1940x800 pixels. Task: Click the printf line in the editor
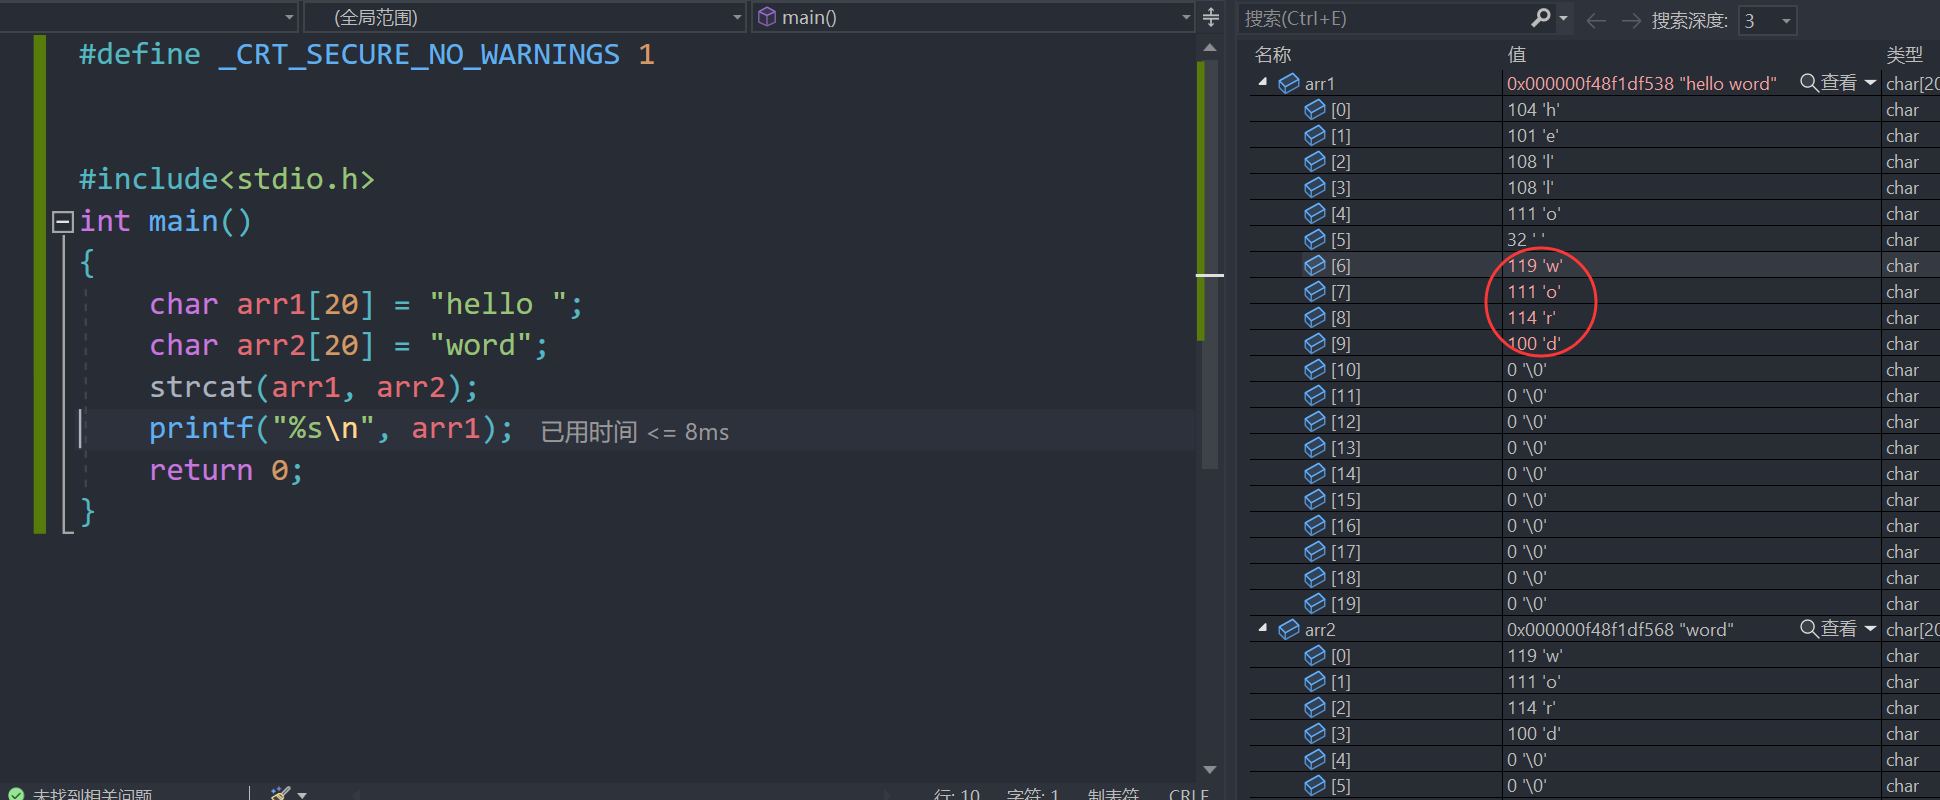pos(331,429)
